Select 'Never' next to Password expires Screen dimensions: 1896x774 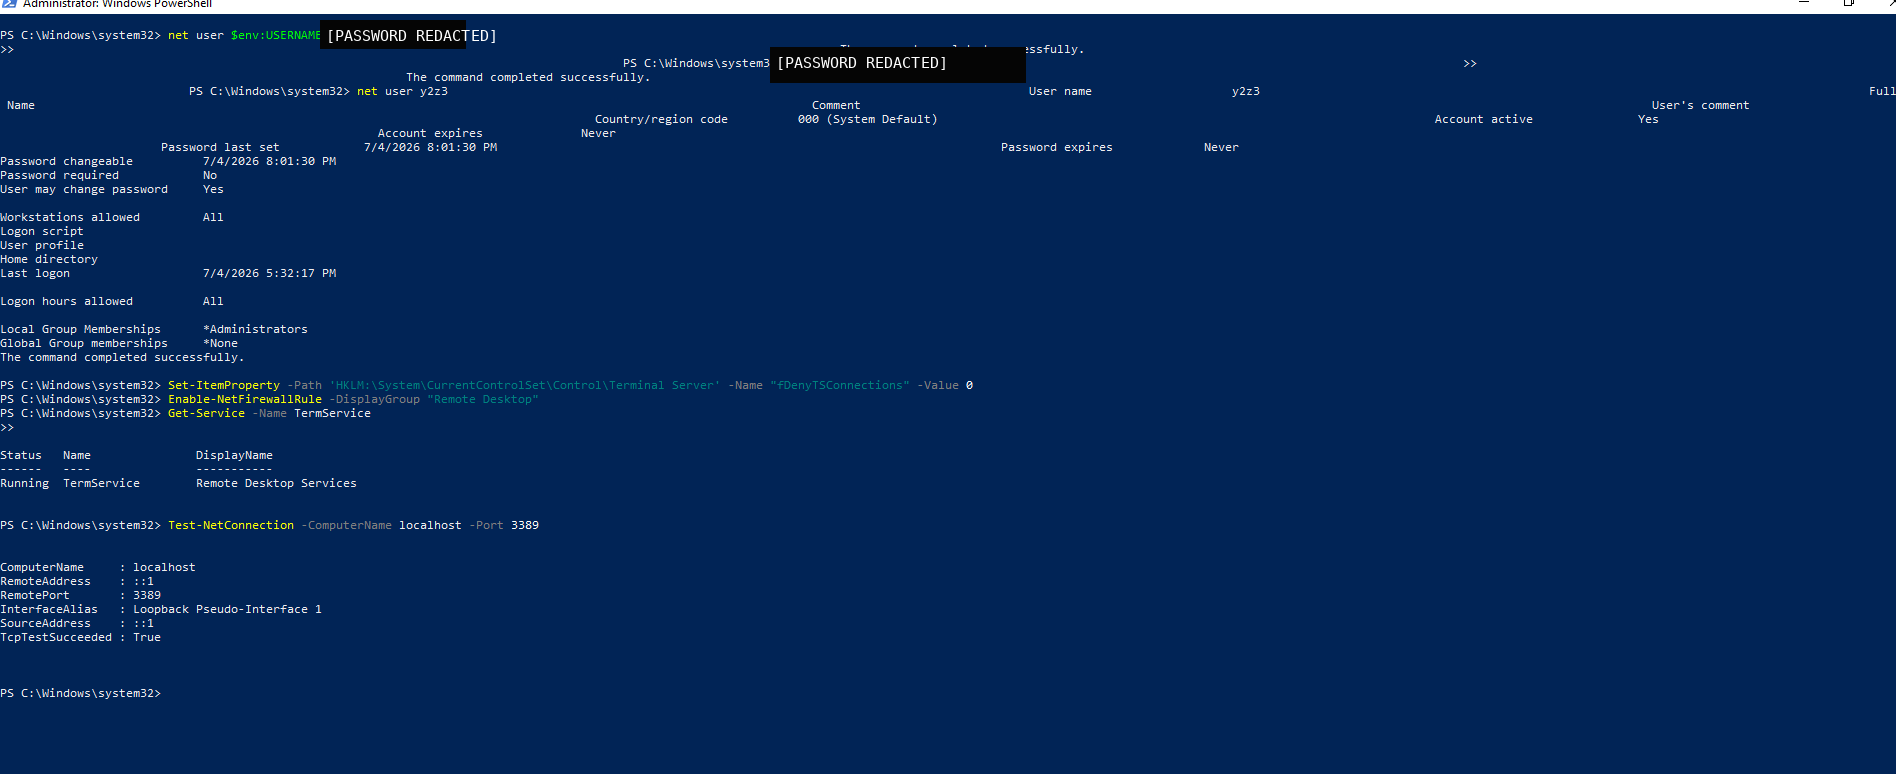click(1221, 147)
